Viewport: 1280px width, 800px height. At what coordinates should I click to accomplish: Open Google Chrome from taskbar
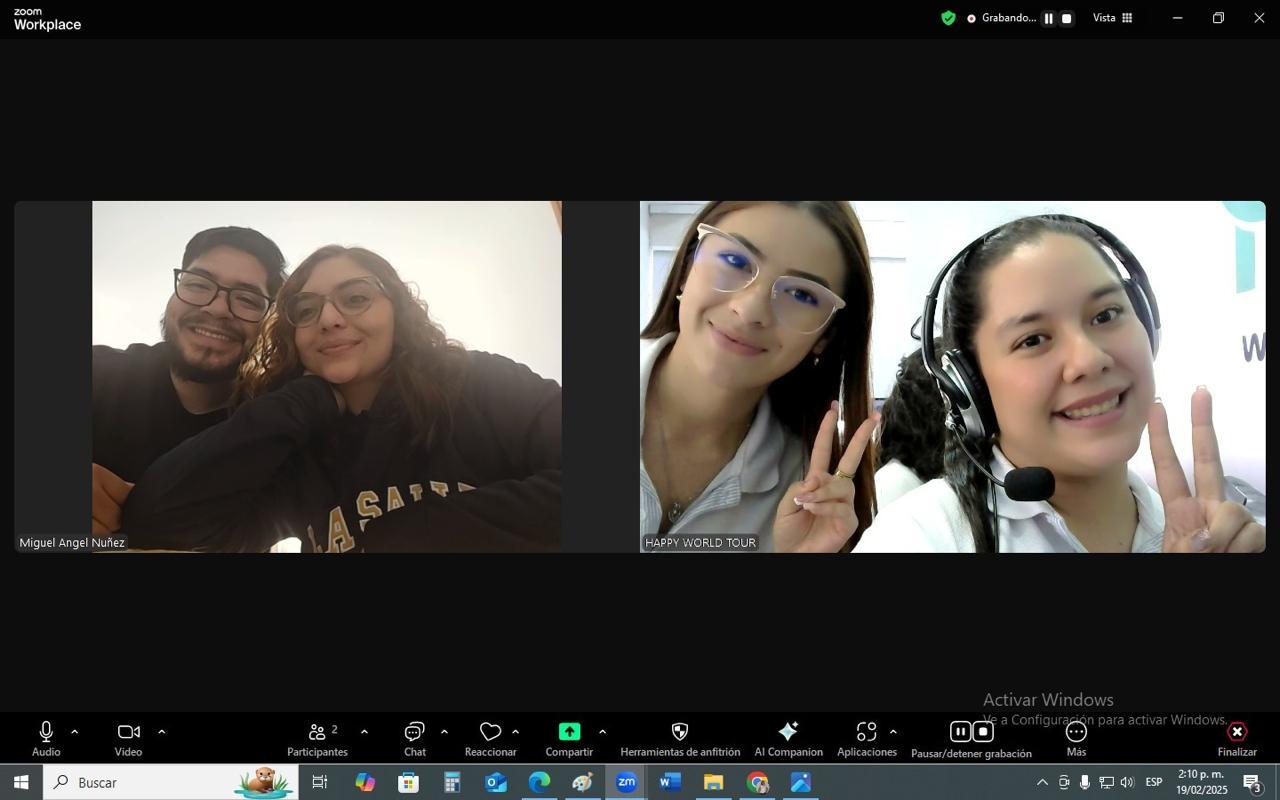point(757,782)
